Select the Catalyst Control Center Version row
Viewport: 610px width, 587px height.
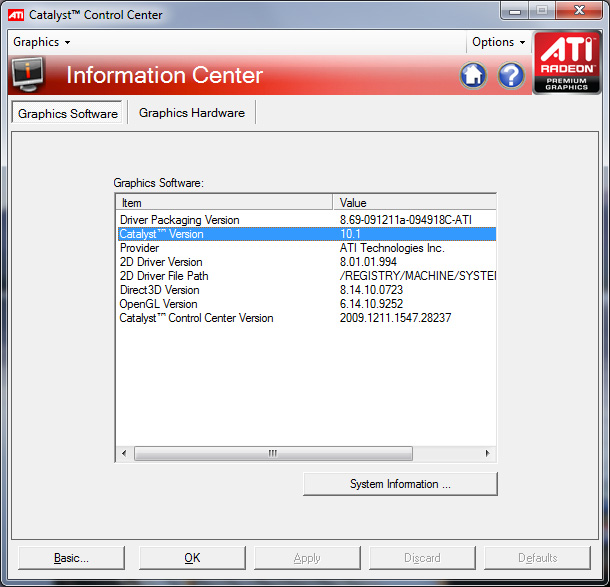click(307, 318)
